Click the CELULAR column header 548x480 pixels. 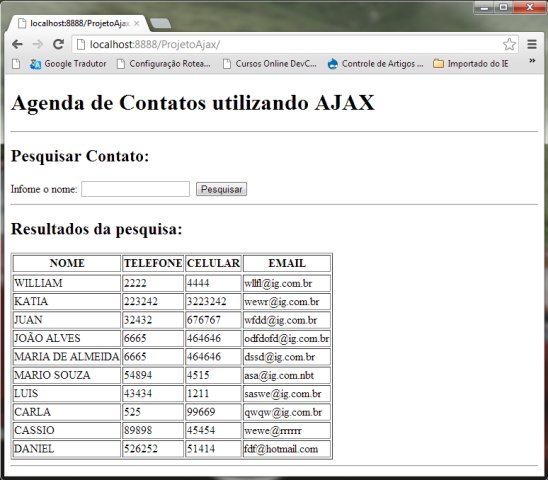(213, 263)
